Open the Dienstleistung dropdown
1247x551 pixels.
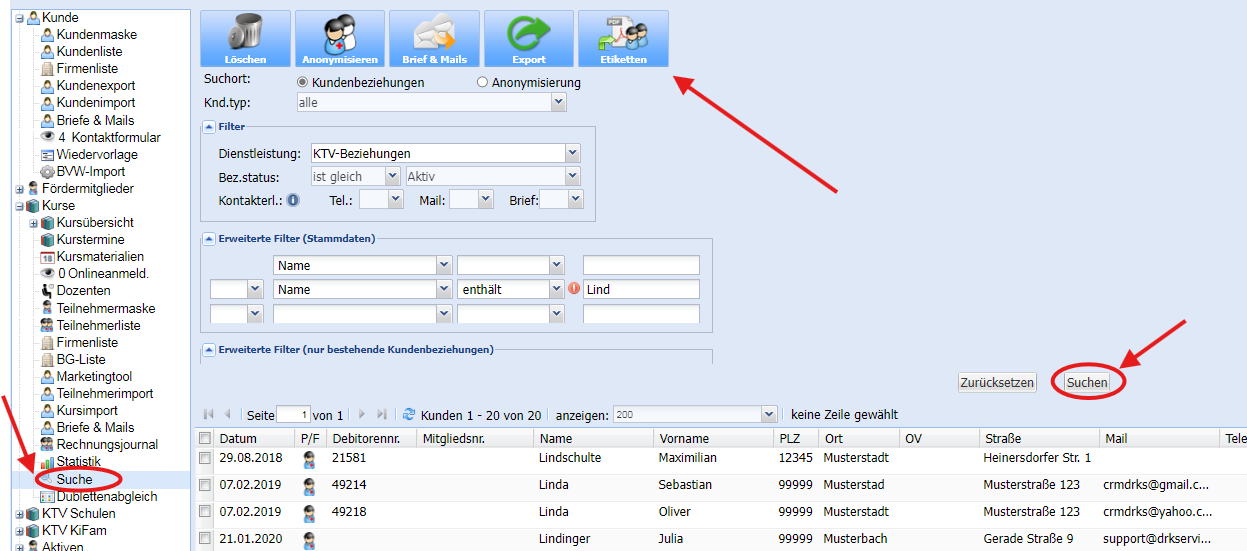tap(572, 153)
